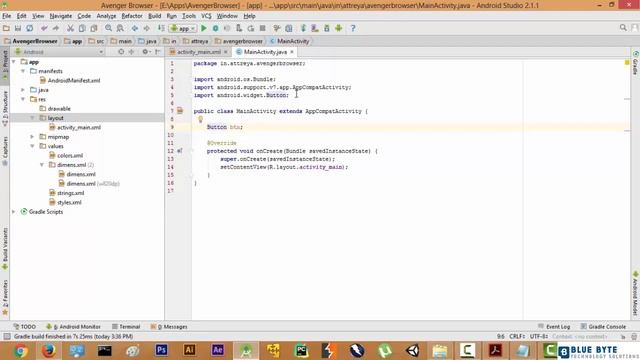Click the Cut scissors icon
The width and height of the screenshot is (640, 360).
(70, 28)
